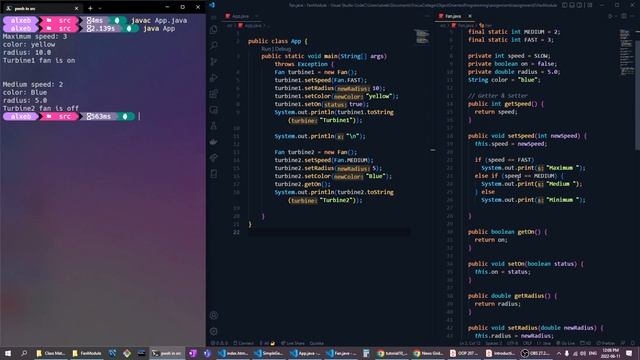Click the Debug code lens above main
Screen dimensions: 640x360
pyautogui.click(x=282, y=49)
